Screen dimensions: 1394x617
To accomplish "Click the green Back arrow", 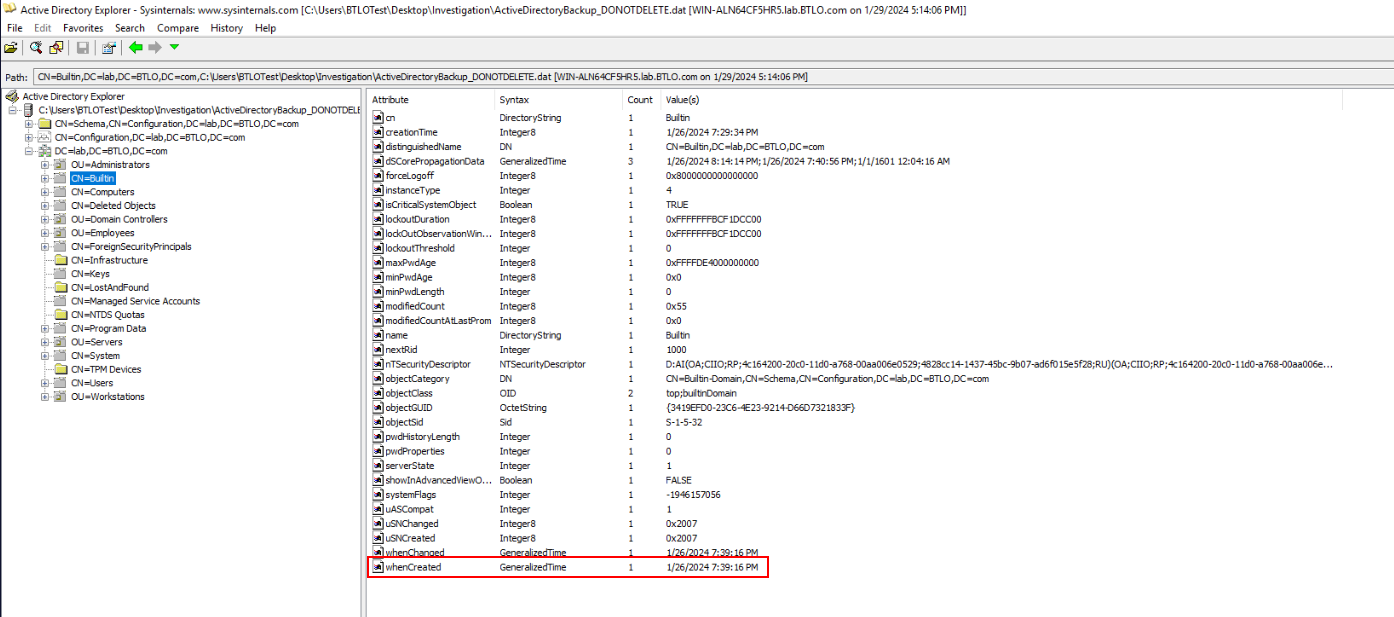I will tap(136, 47).
